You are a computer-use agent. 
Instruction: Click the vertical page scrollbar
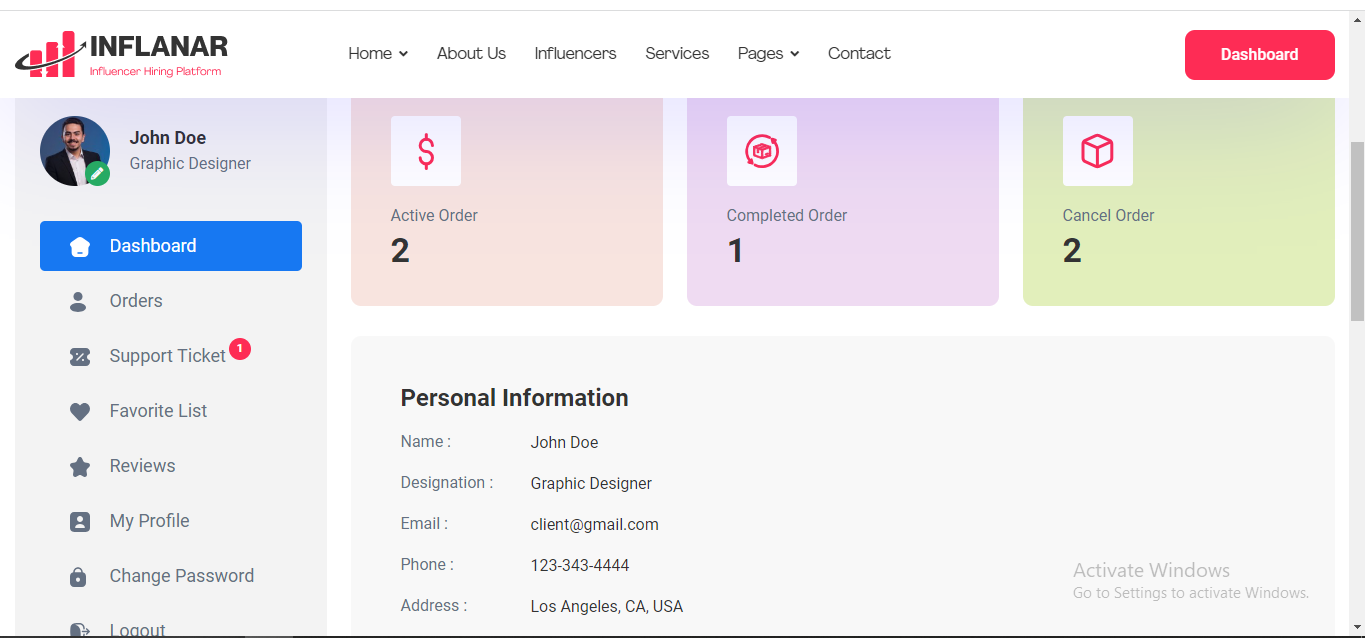click(1357, 230)
